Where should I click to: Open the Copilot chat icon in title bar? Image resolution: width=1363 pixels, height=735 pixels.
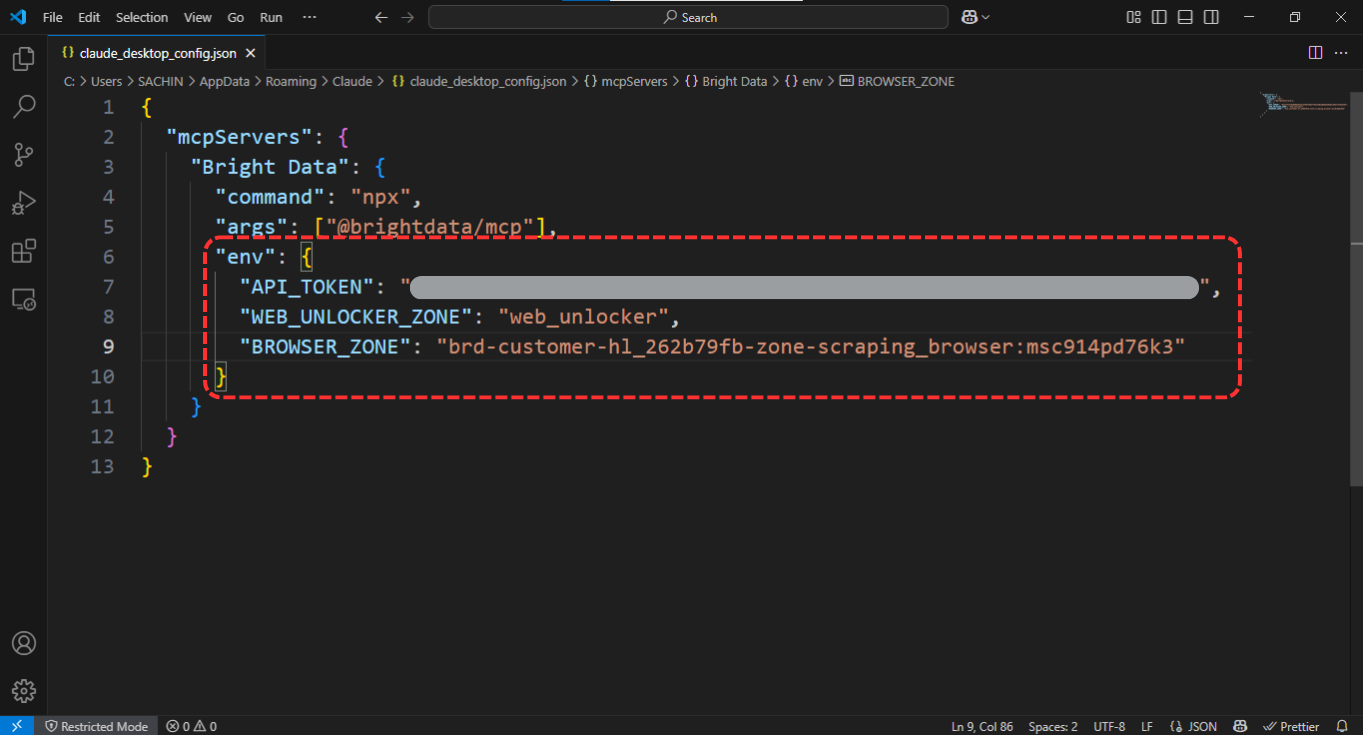[x=968, y=17]
